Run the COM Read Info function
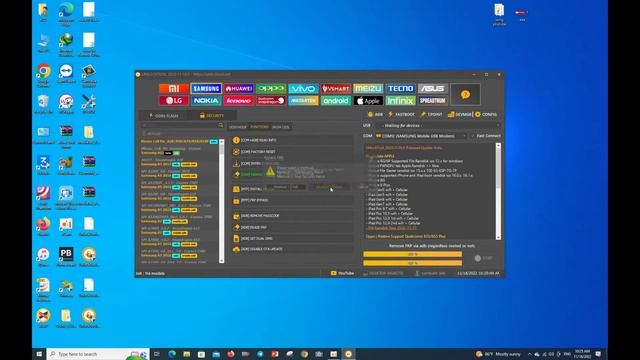 click(292, 140)
